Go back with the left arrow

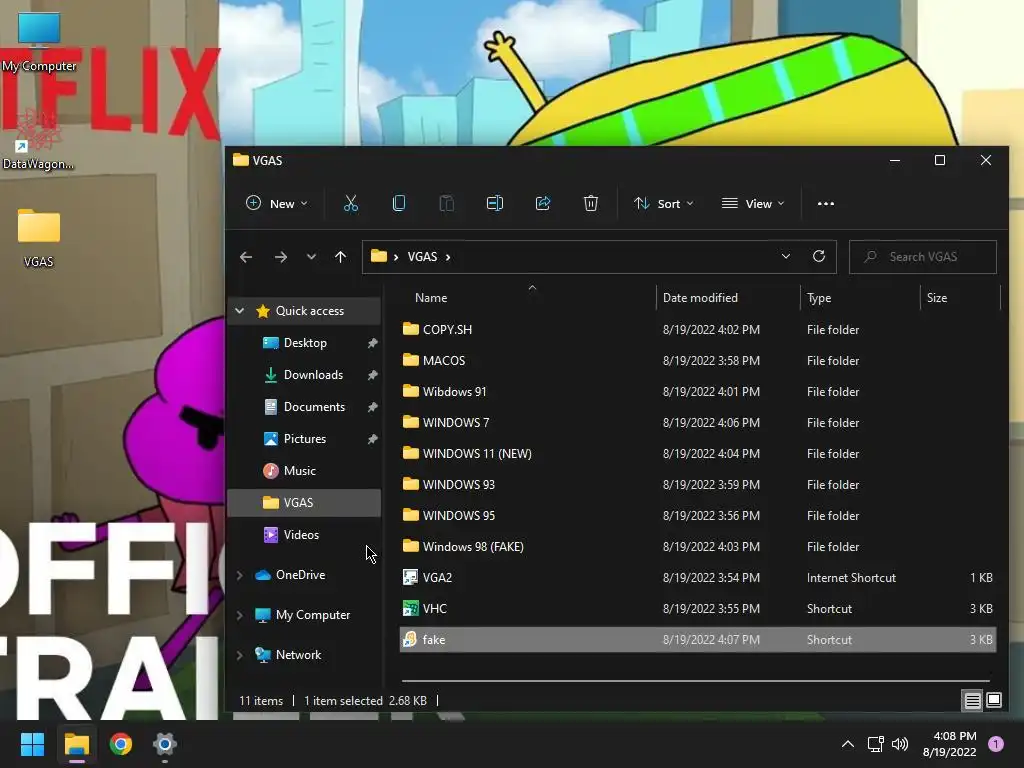pos(246,257)
